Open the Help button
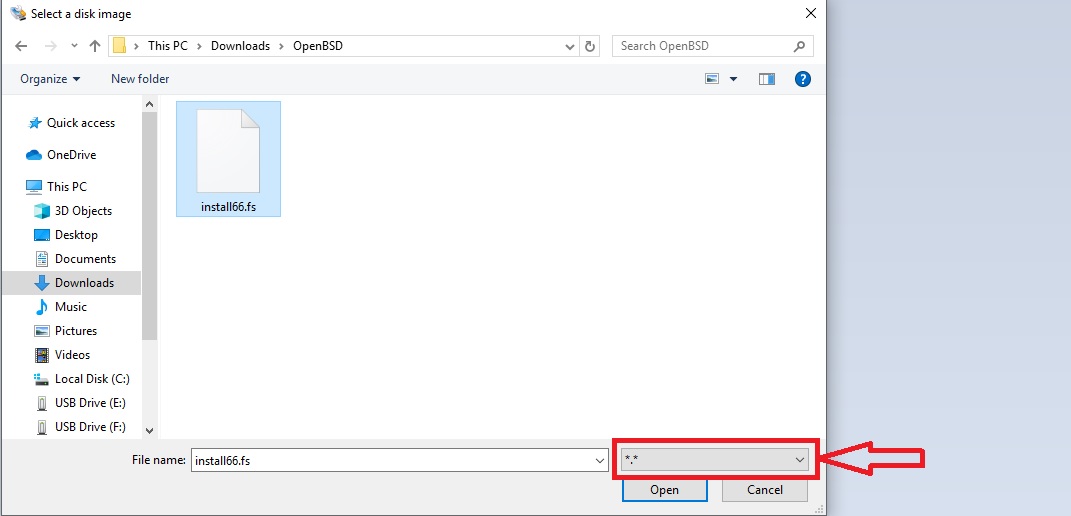The width and height of the screenshot is (1071, 516). 803,79
